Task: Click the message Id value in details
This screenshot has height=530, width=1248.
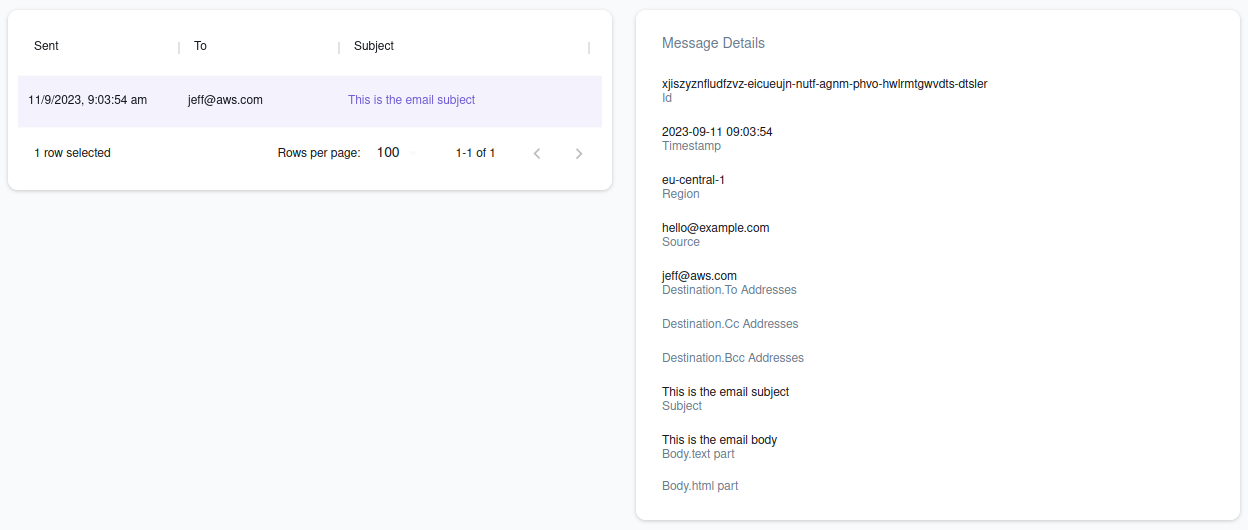Action: [x=824, y=84]
